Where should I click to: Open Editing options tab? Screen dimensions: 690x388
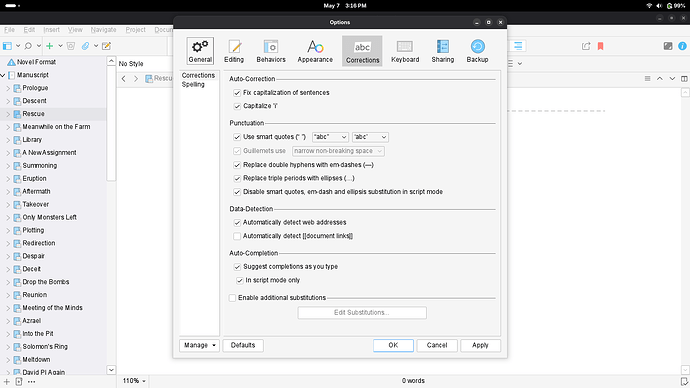[234, 51]
